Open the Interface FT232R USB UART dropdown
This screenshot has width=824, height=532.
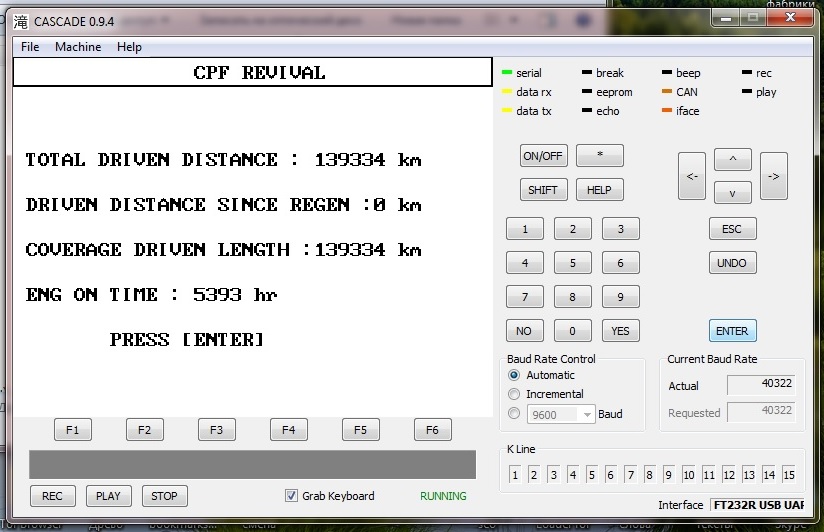[x=757, y=505]
